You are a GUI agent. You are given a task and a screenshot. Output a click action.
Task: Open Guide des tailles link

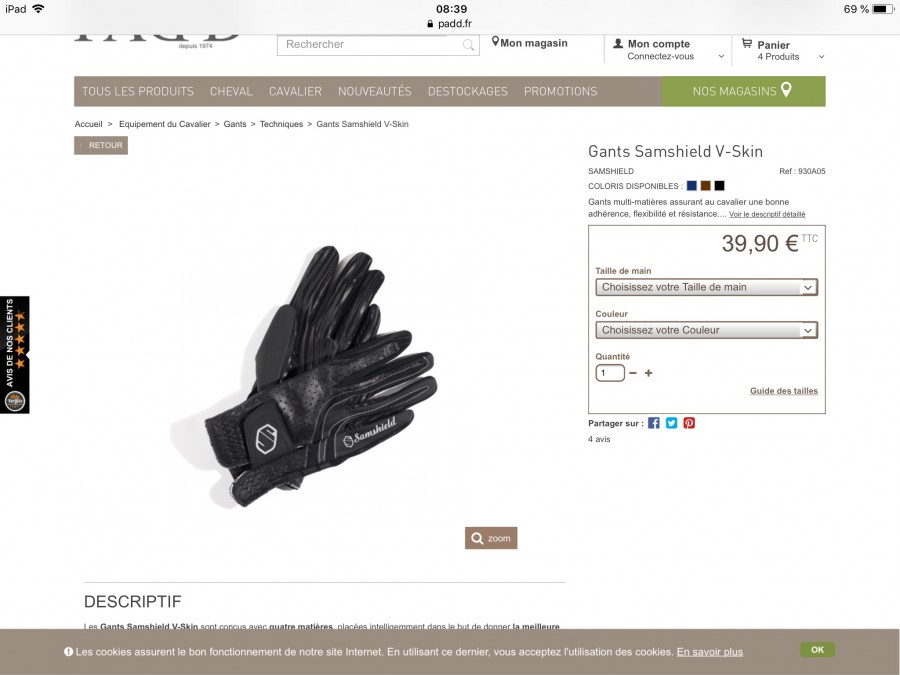783,391
